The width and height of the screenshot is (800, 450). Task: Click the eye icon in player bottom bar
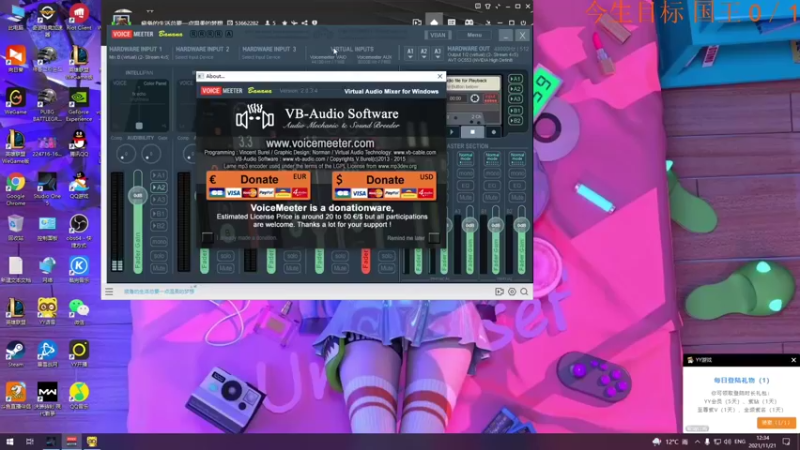coord(512,292)
